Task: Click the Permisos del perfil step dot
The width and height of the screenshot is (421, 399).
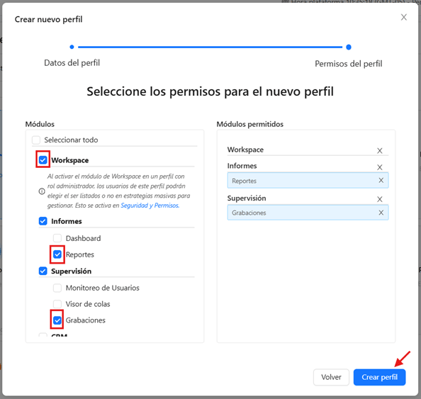Action: 349,47
